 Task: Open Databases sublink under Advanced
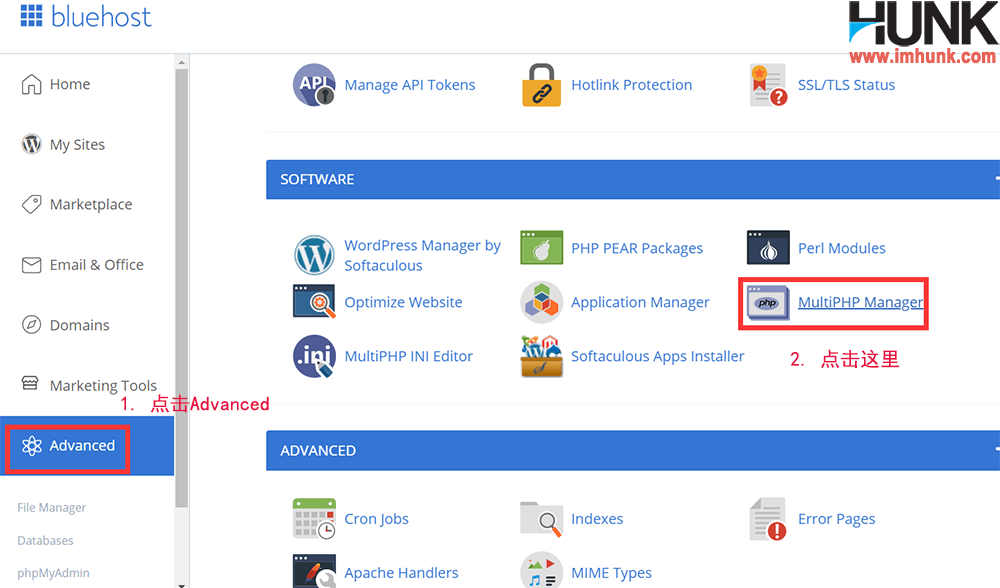pyautogui.click(x=45, y=540)
